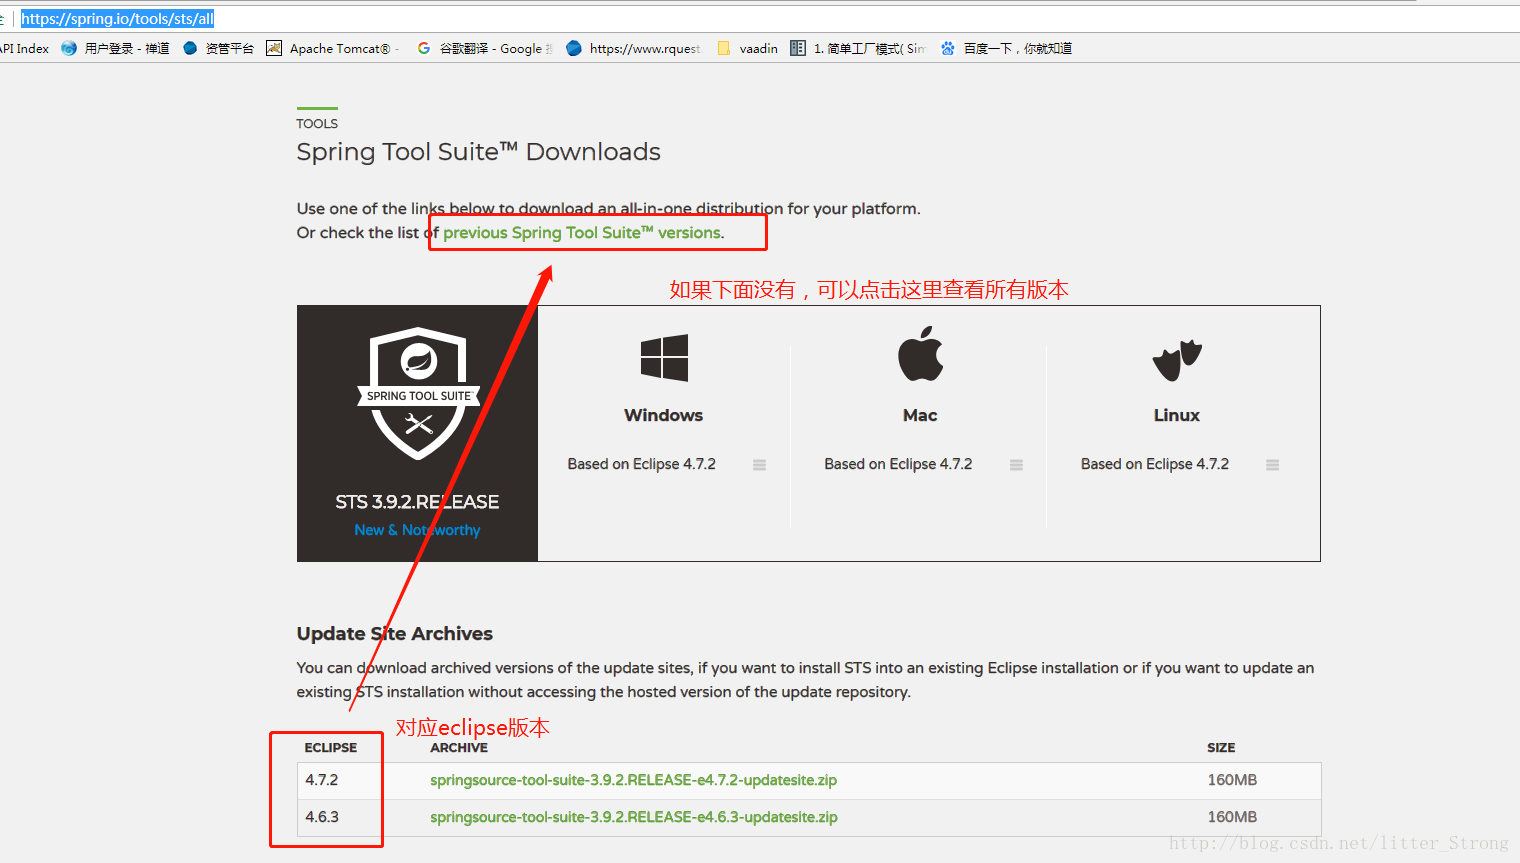Image resolution: width=1520 pixels, height=863 pixels.
Task: Click the STS 3.9.2.RELEASE label
Action: click(x=417, y=502)
